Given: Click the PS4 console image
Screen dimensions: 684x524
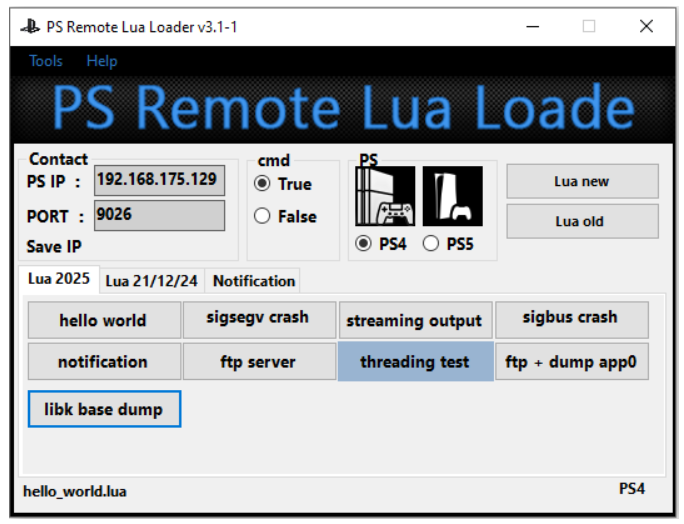Looking at the screenshot, I should point(385,196).
